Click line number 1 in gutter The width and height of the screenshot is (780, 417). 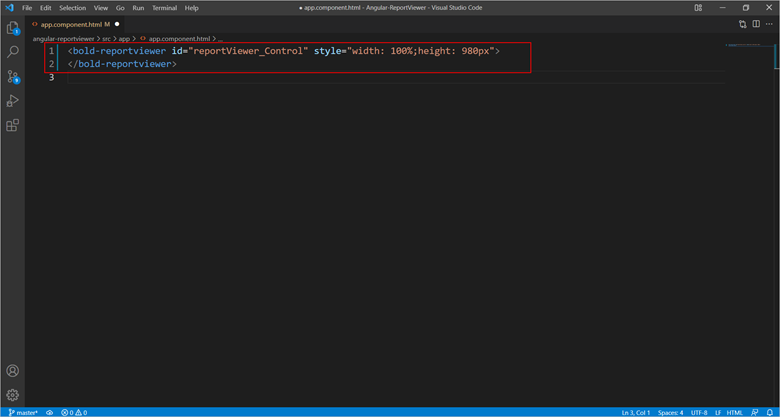click(x=51, y=51)
